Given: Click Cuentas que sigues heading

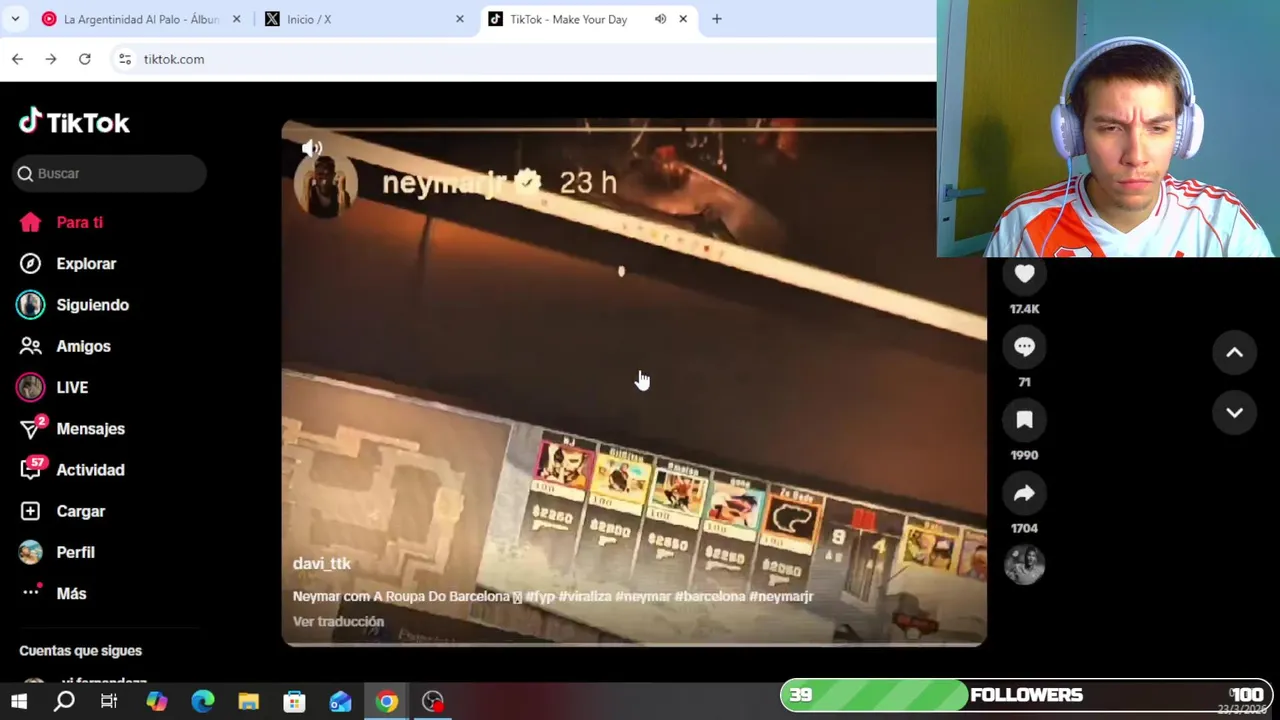Looking at the screenshot, I should point(80,651).
